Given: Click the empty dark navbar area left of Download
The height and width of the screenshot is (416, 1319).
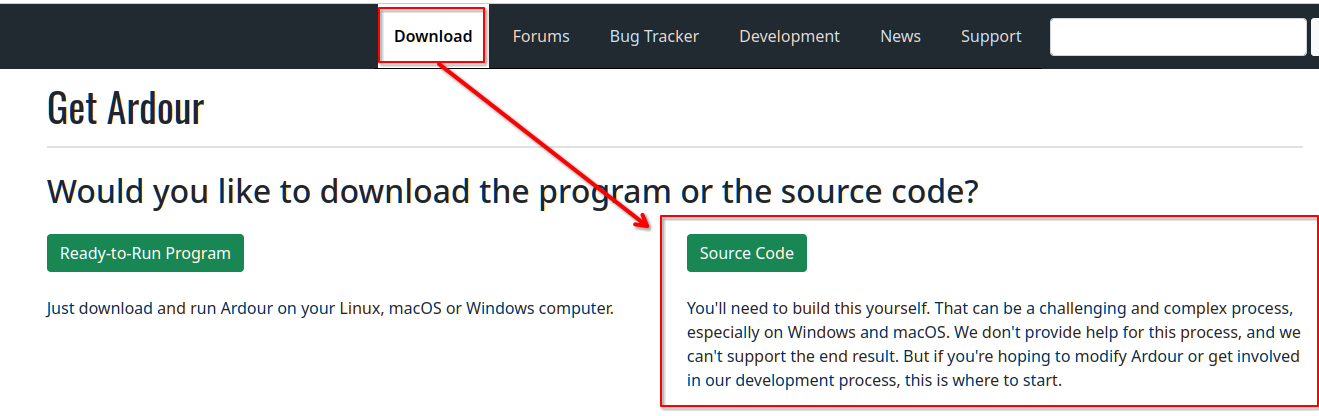Looking at the screenshot, I should click(x=190, y=36).
